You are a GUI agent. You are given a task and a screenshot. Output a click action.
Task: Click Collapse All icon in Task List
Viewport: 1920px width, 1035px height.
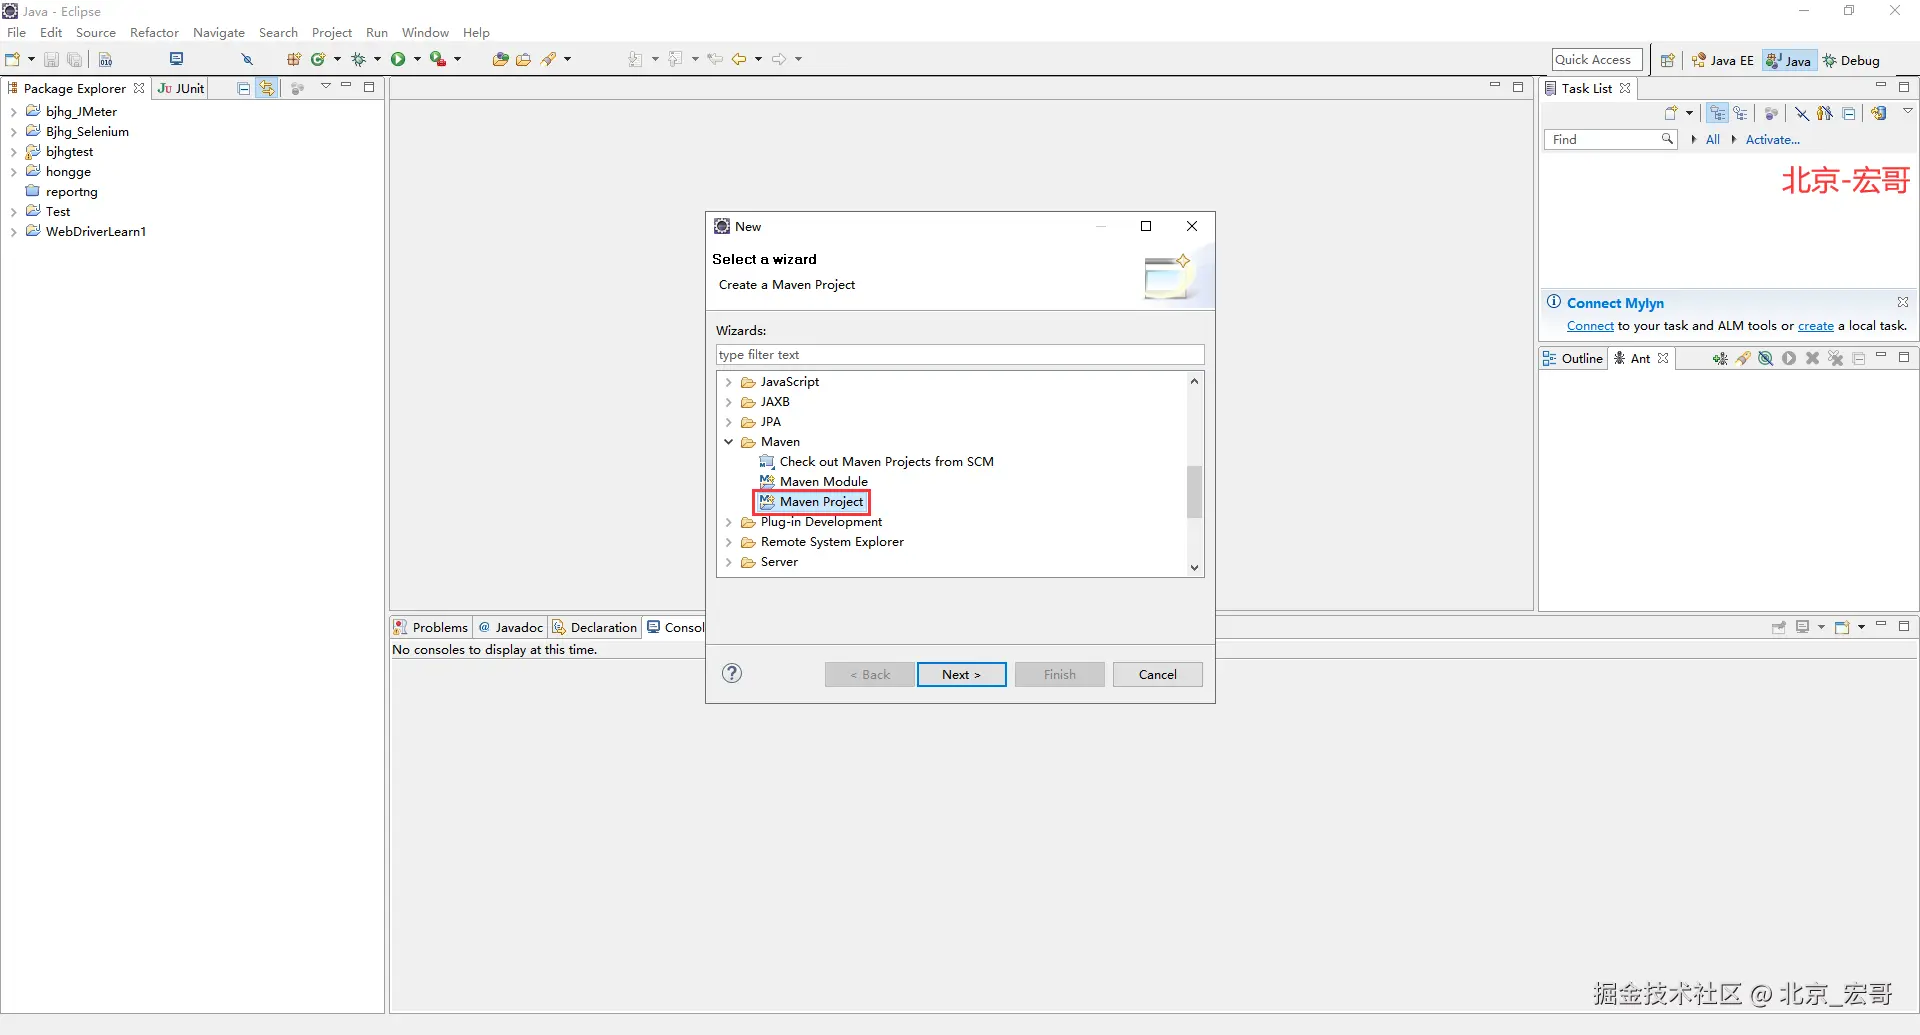point(1849,113)
